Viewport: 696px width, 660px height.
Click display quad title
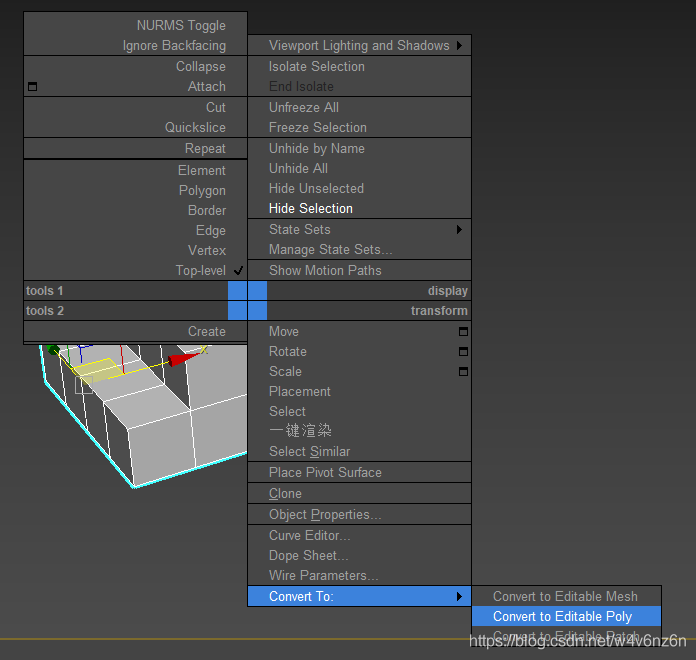coord(447,291)
